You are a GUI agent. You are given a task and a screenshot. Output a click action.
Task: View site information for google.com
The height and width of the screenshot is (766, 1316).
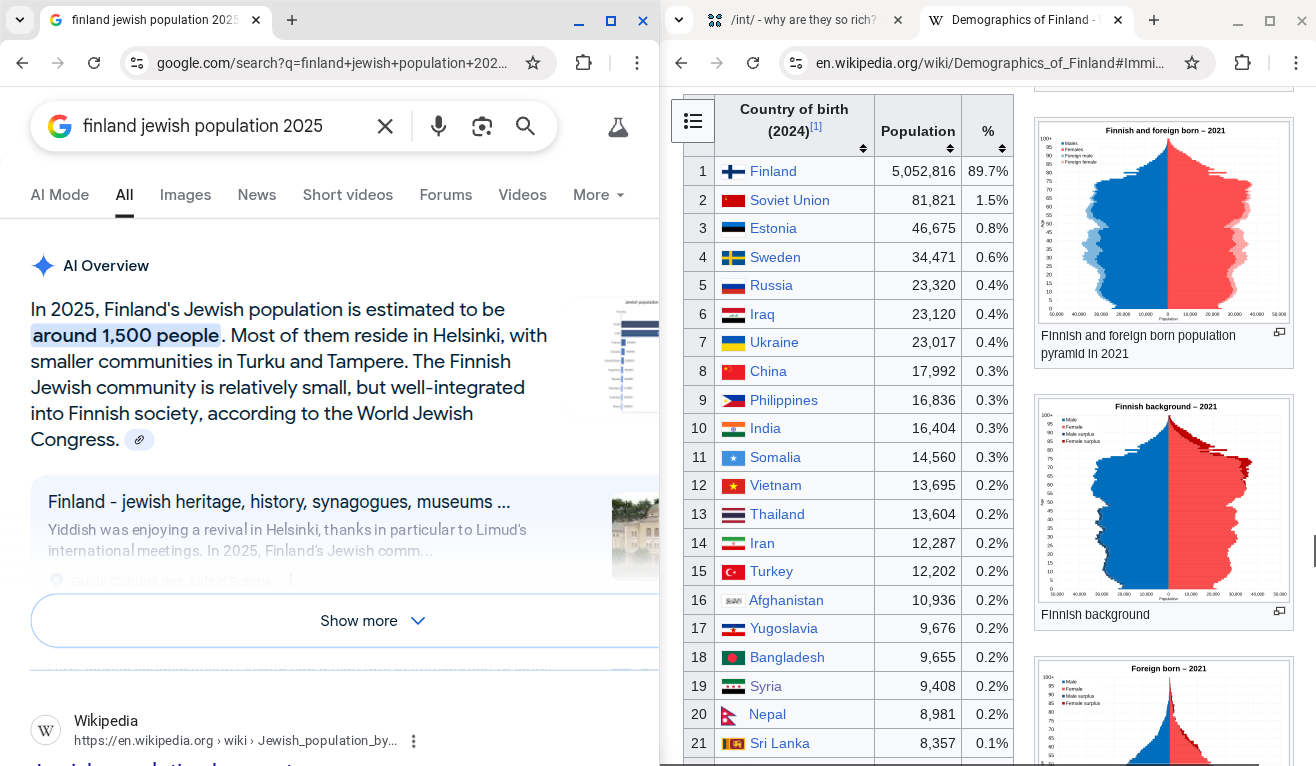(137, 63)
